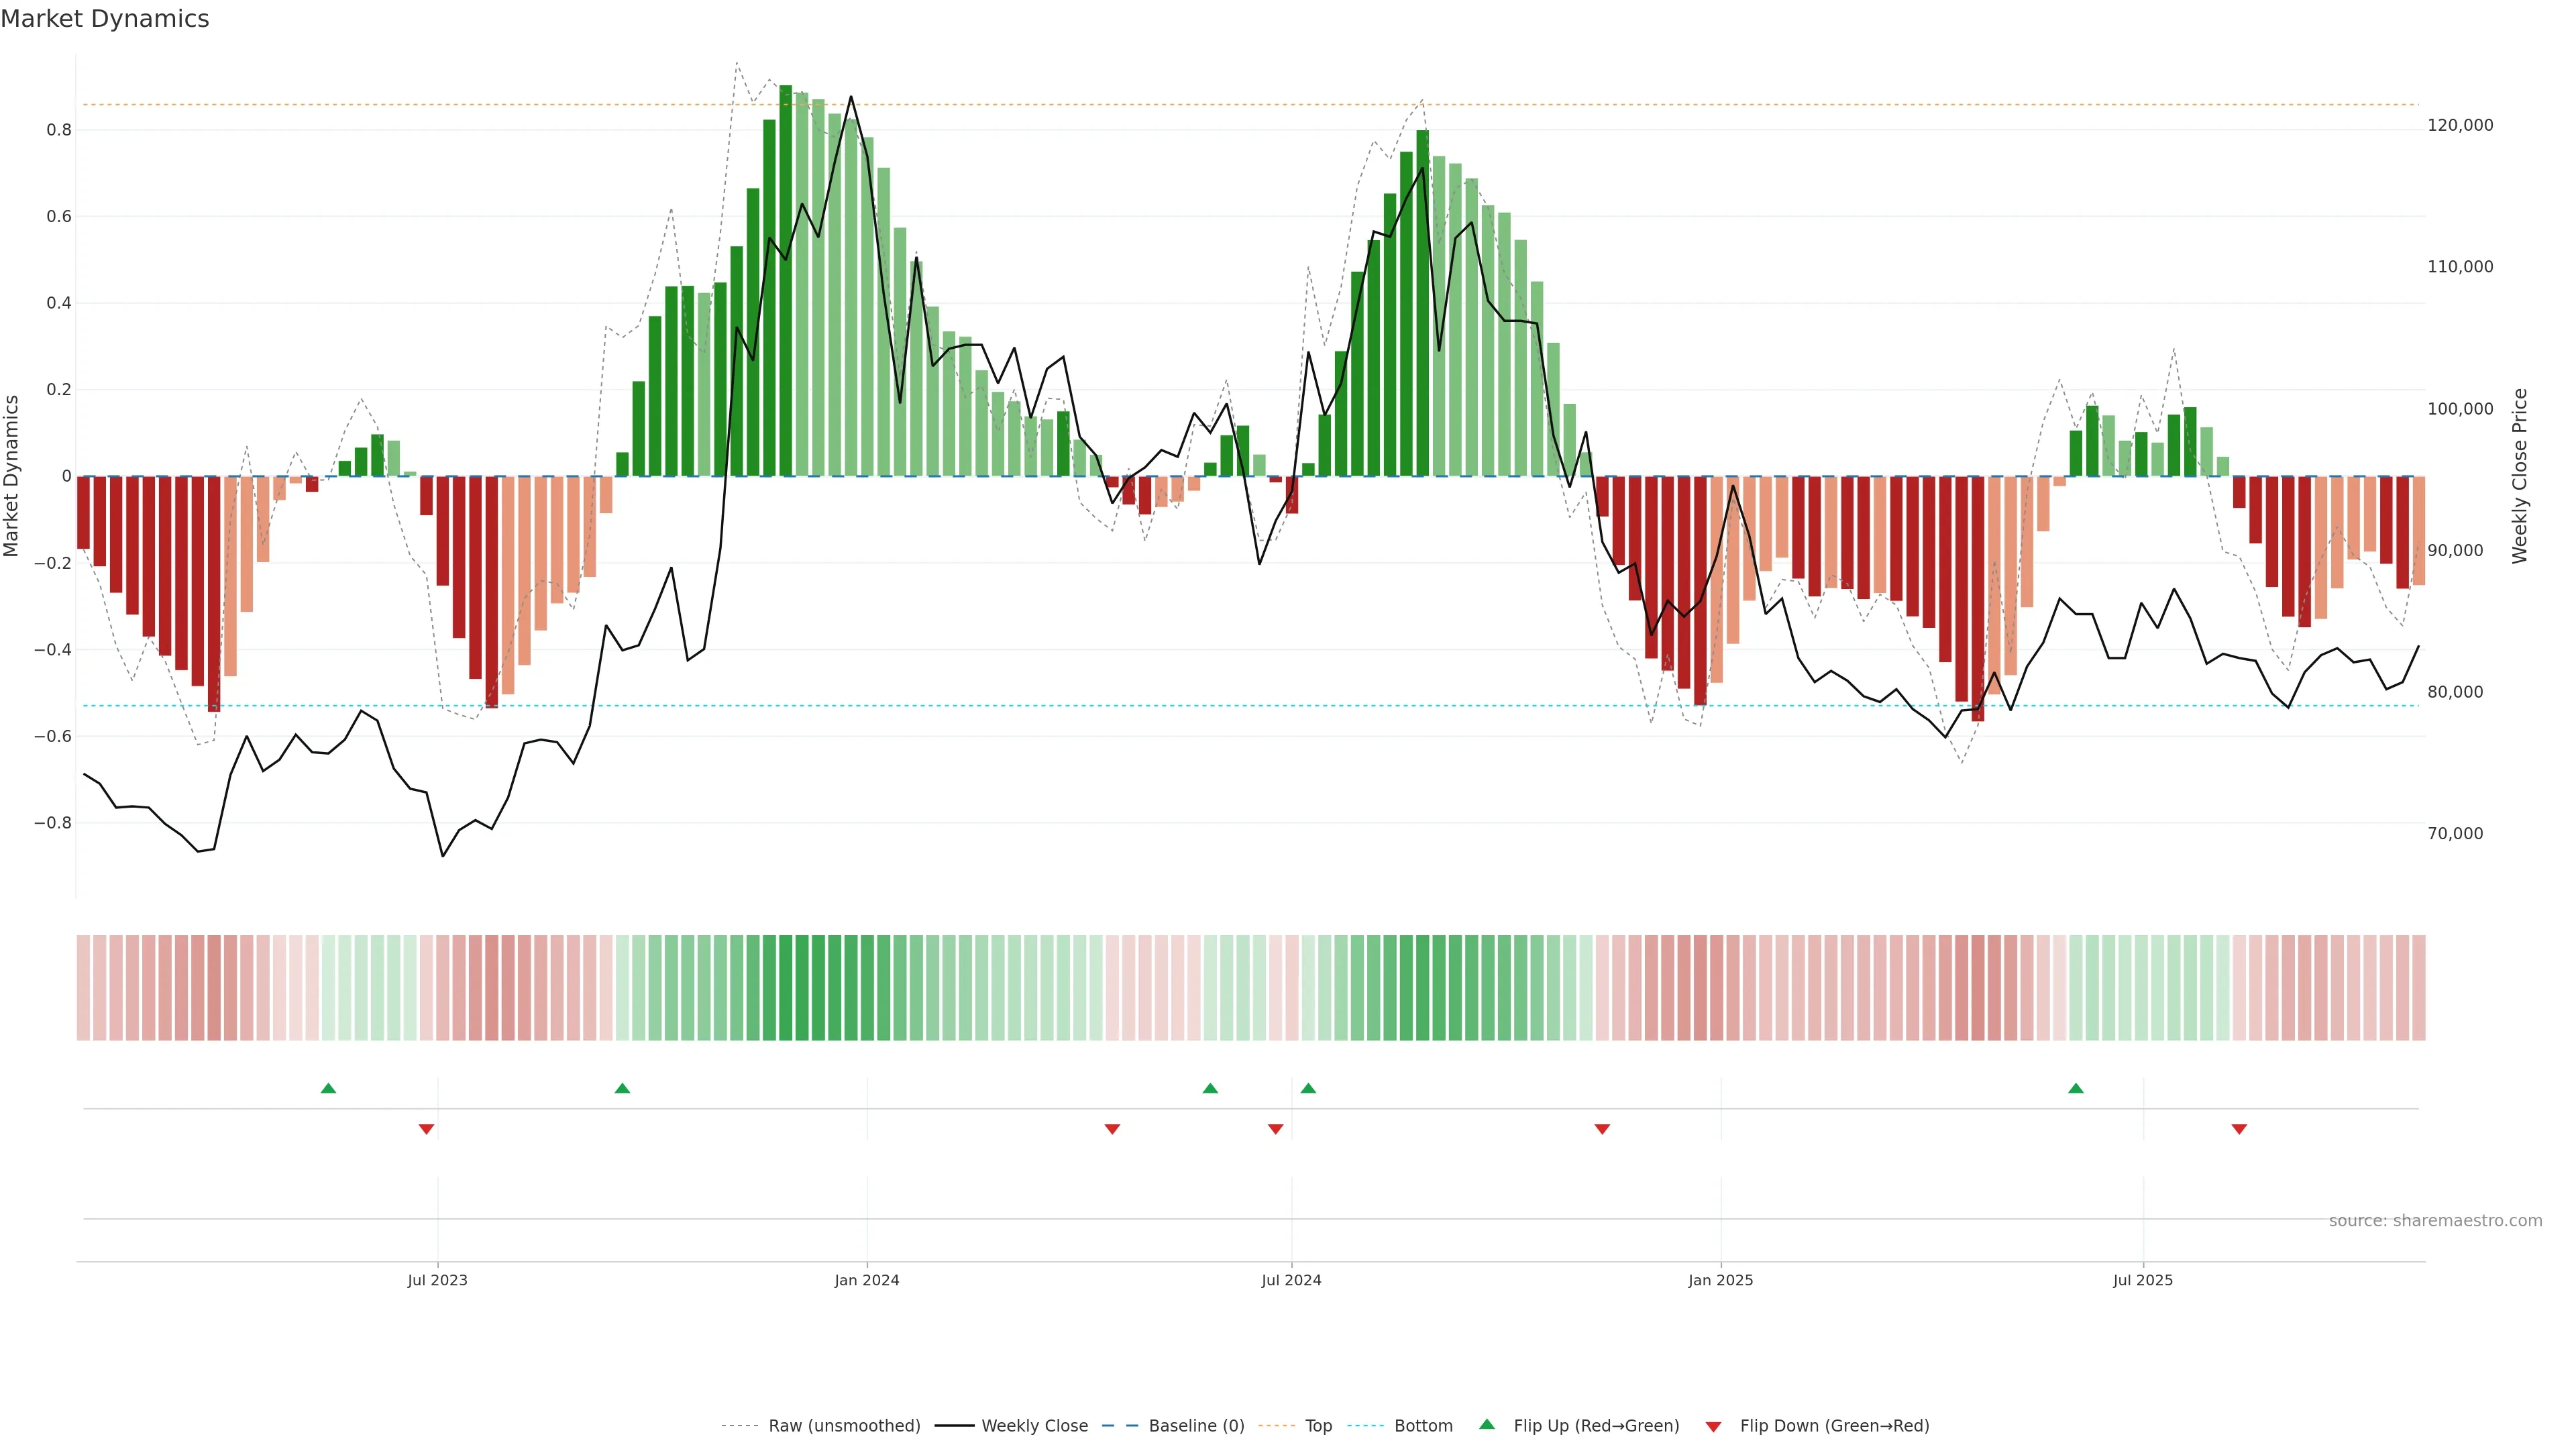
Task: Click the Flip Down triangle just before Jul 2023
Action: [x=426, y=1129]
